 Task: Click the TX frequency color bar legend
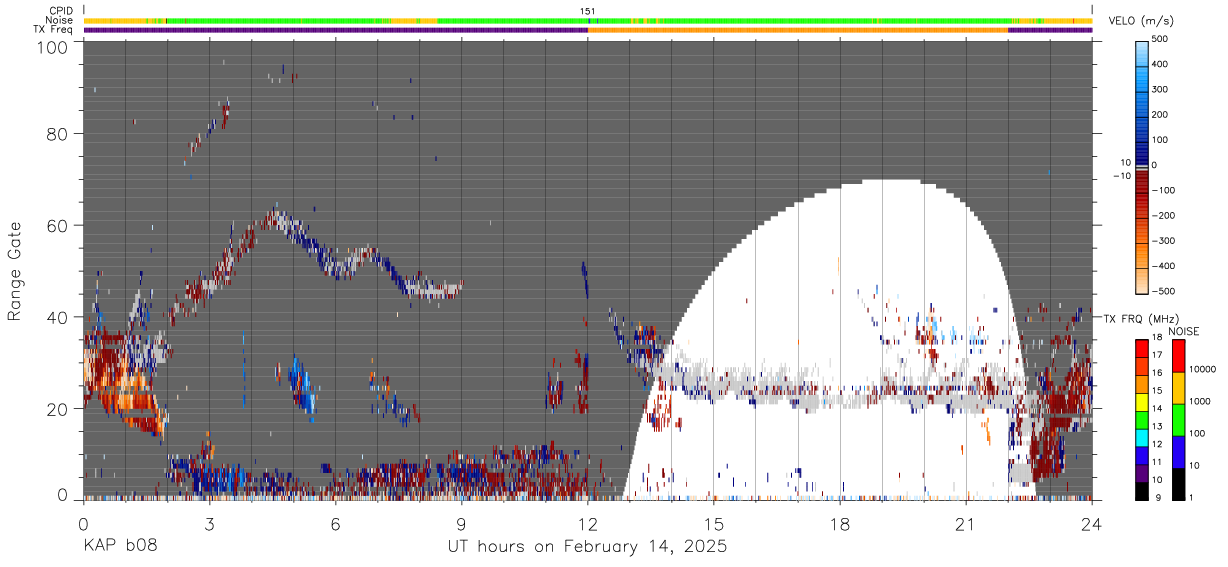coord(1142,418)
